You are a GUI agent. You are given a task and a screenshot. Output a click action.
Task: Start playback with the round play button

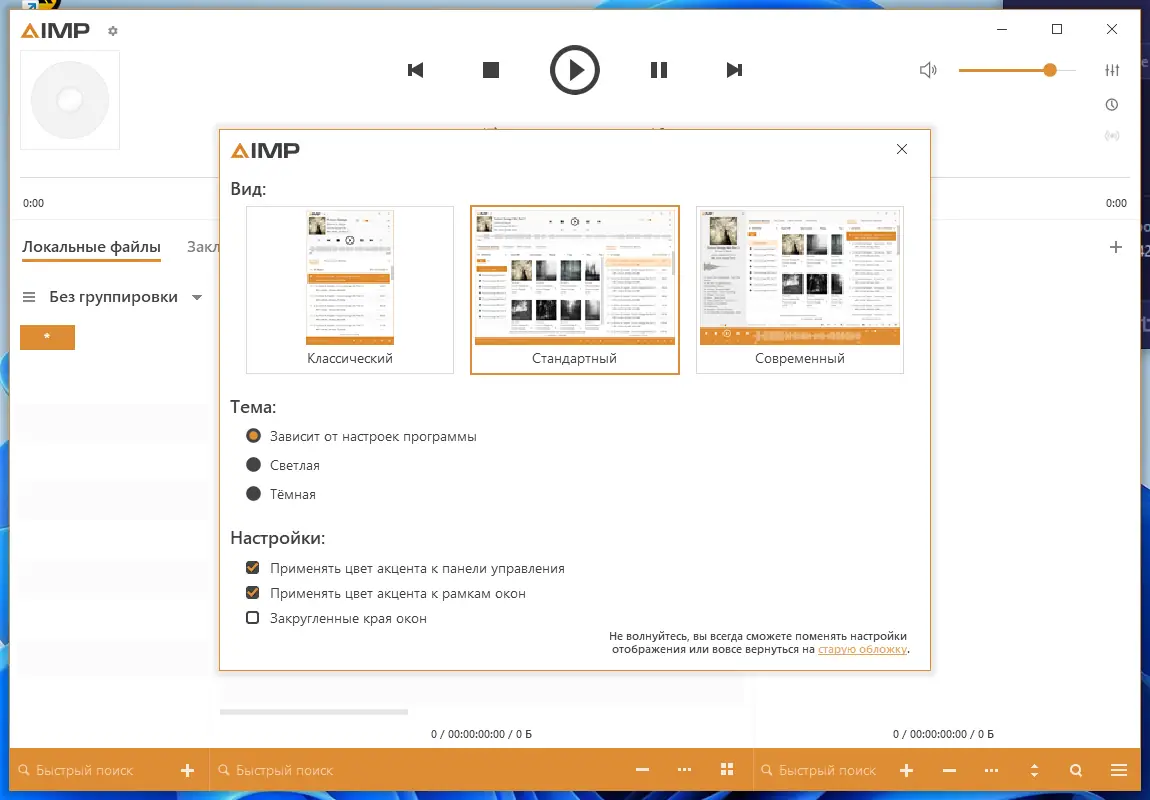(x=575, y=70)
